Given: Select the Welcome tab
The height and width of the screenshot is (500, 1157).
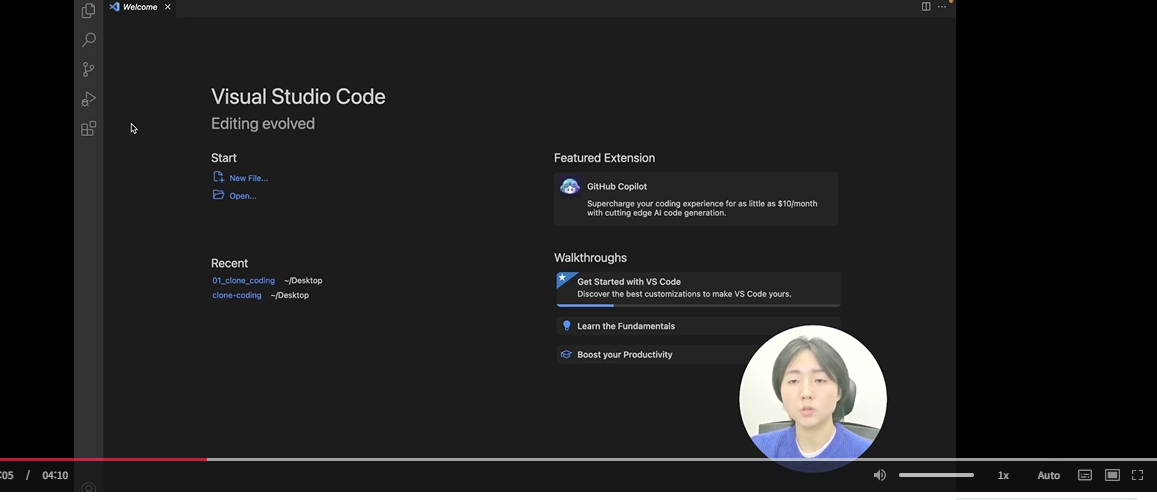Looking at the screenshot, I should tap(140, 7).
